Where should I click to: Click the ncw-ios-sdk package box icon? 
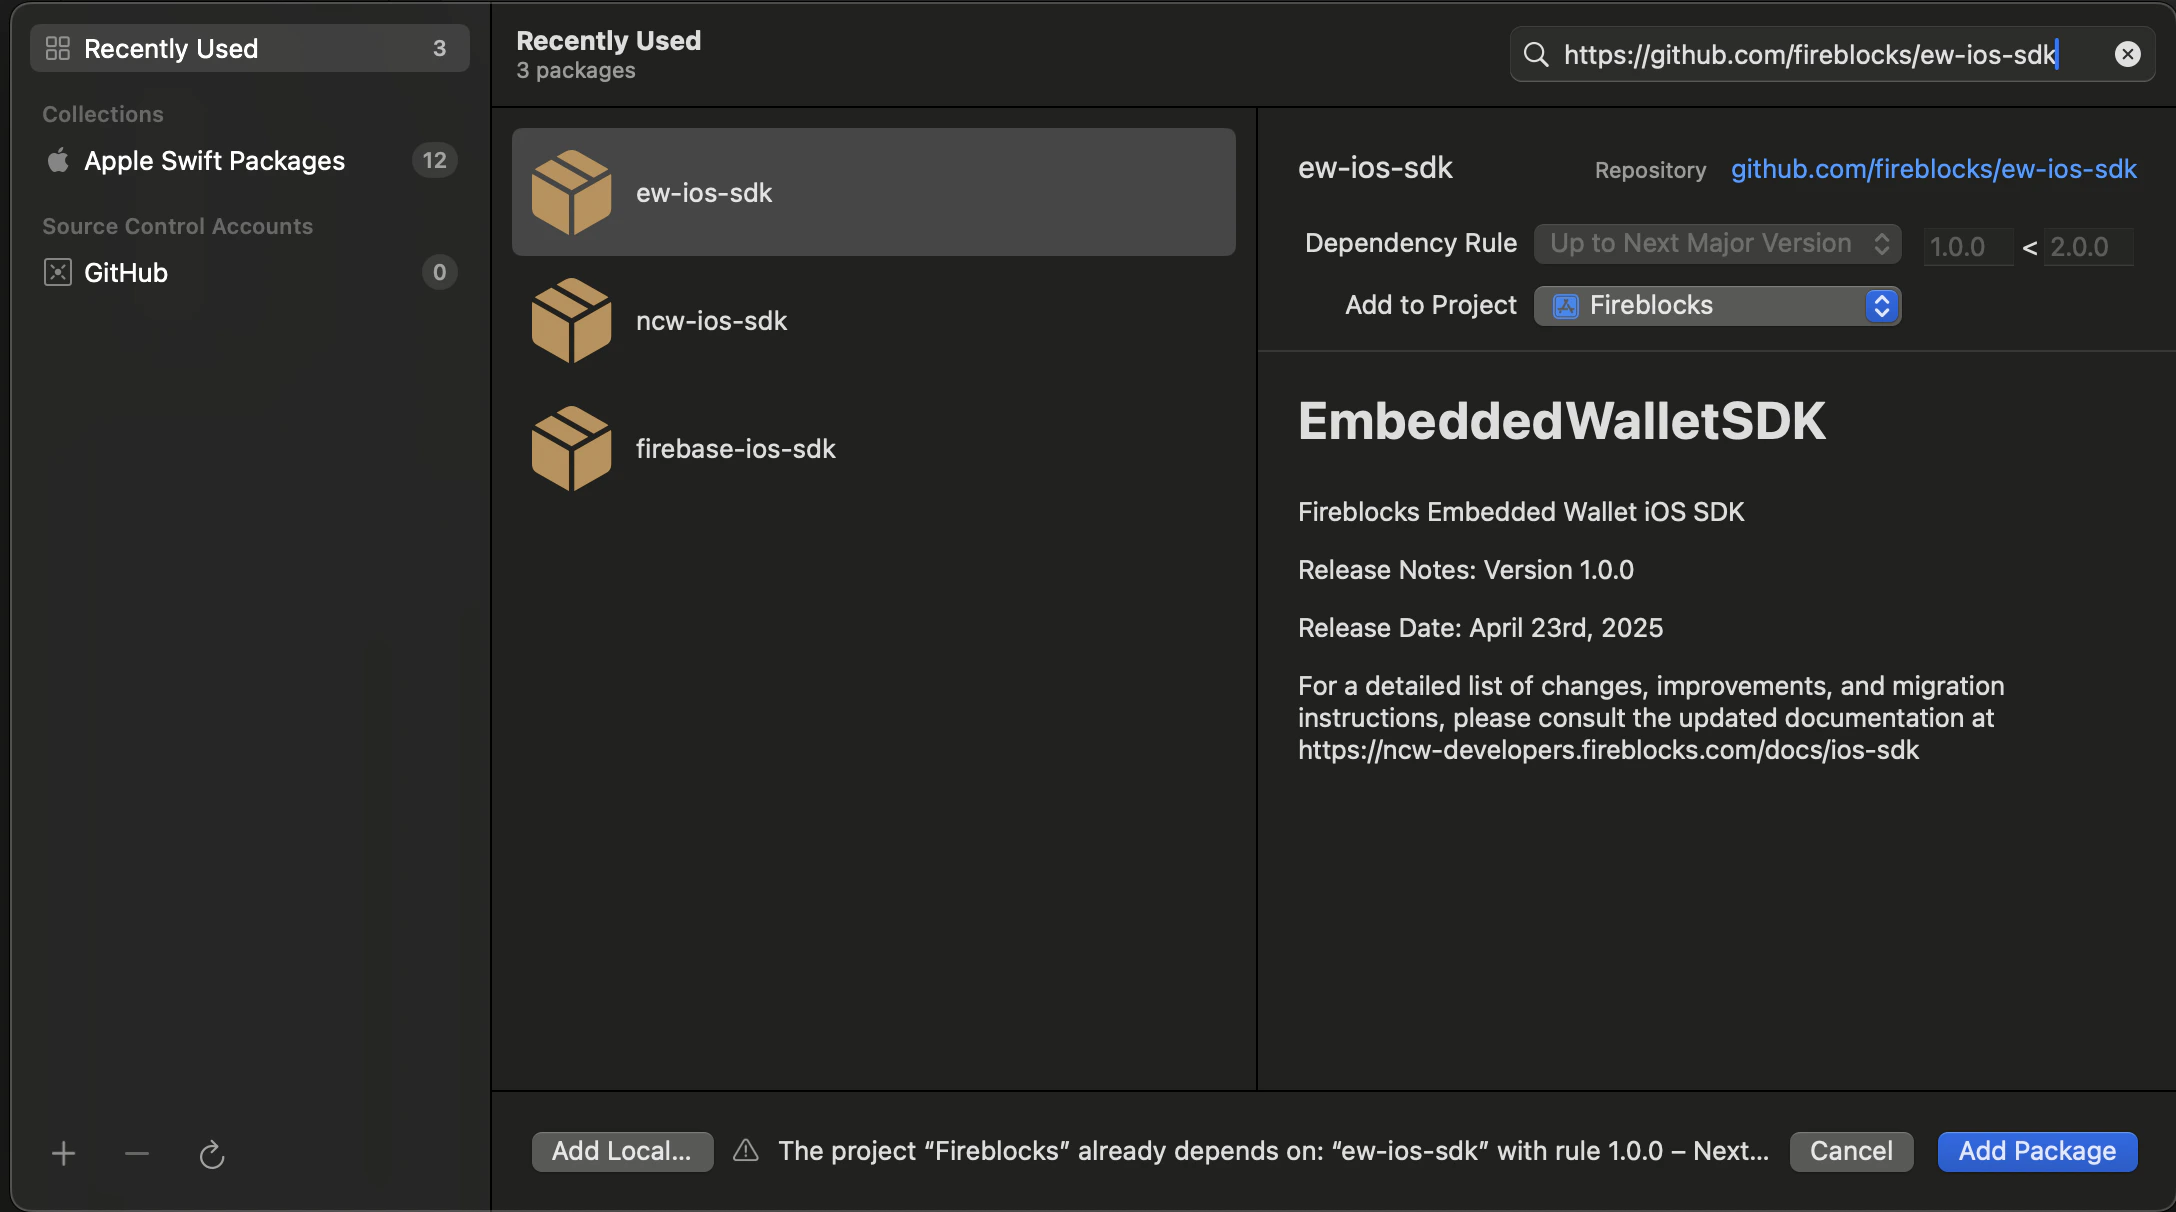(x=571, y=320)
